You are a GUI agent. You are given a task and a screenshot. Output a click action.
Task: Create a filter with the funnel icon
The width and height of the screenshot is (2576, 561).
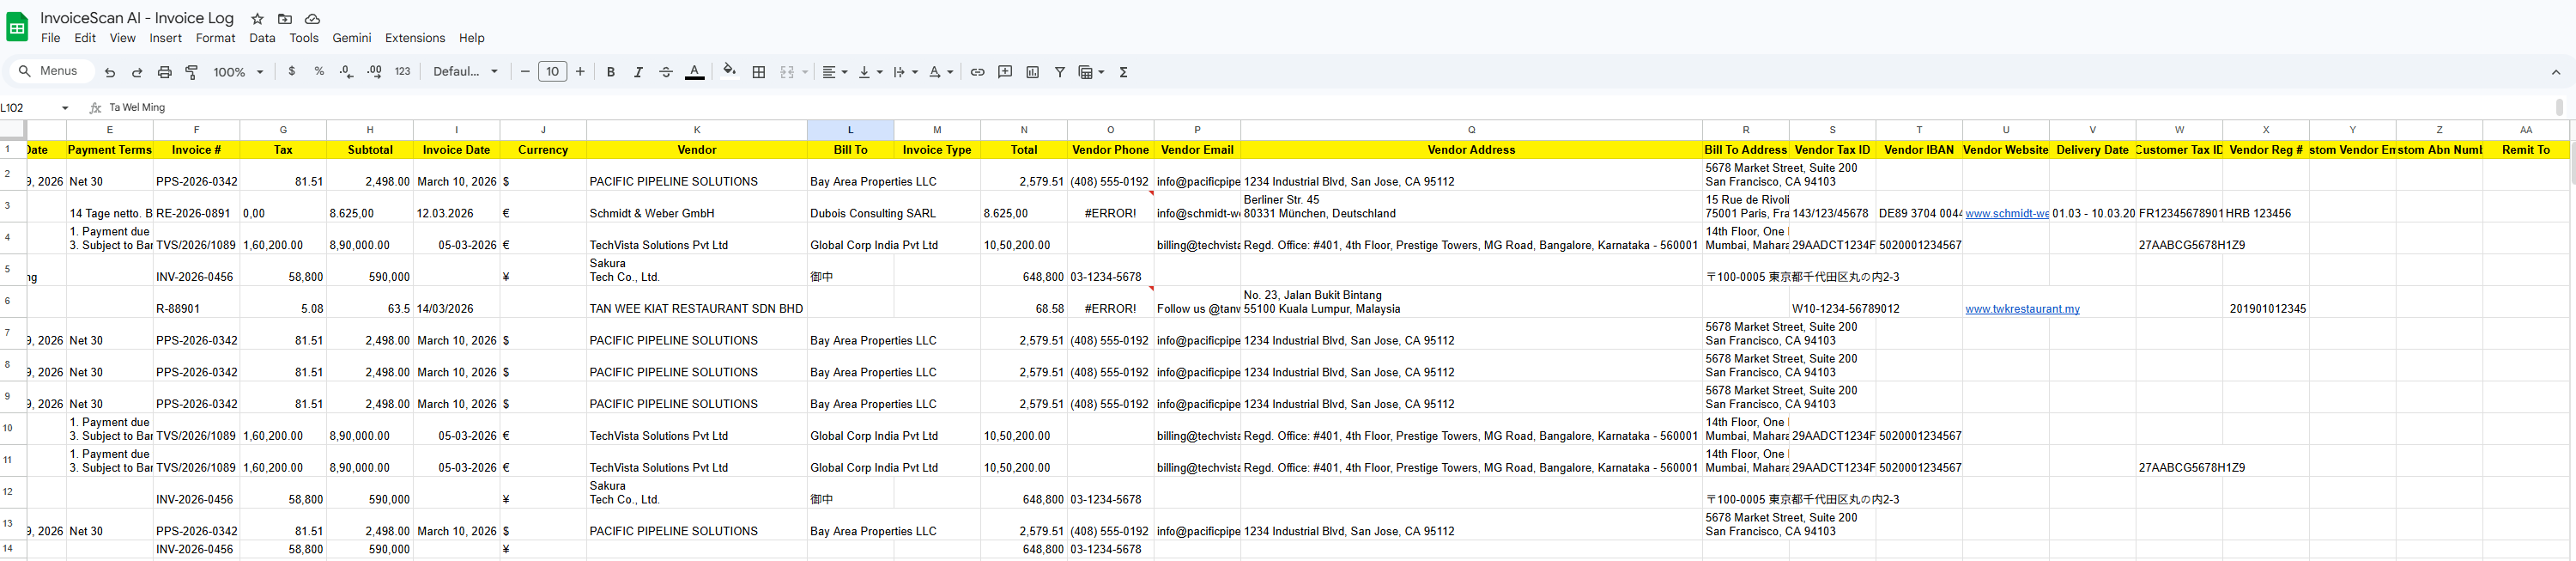click(1060, 72)
